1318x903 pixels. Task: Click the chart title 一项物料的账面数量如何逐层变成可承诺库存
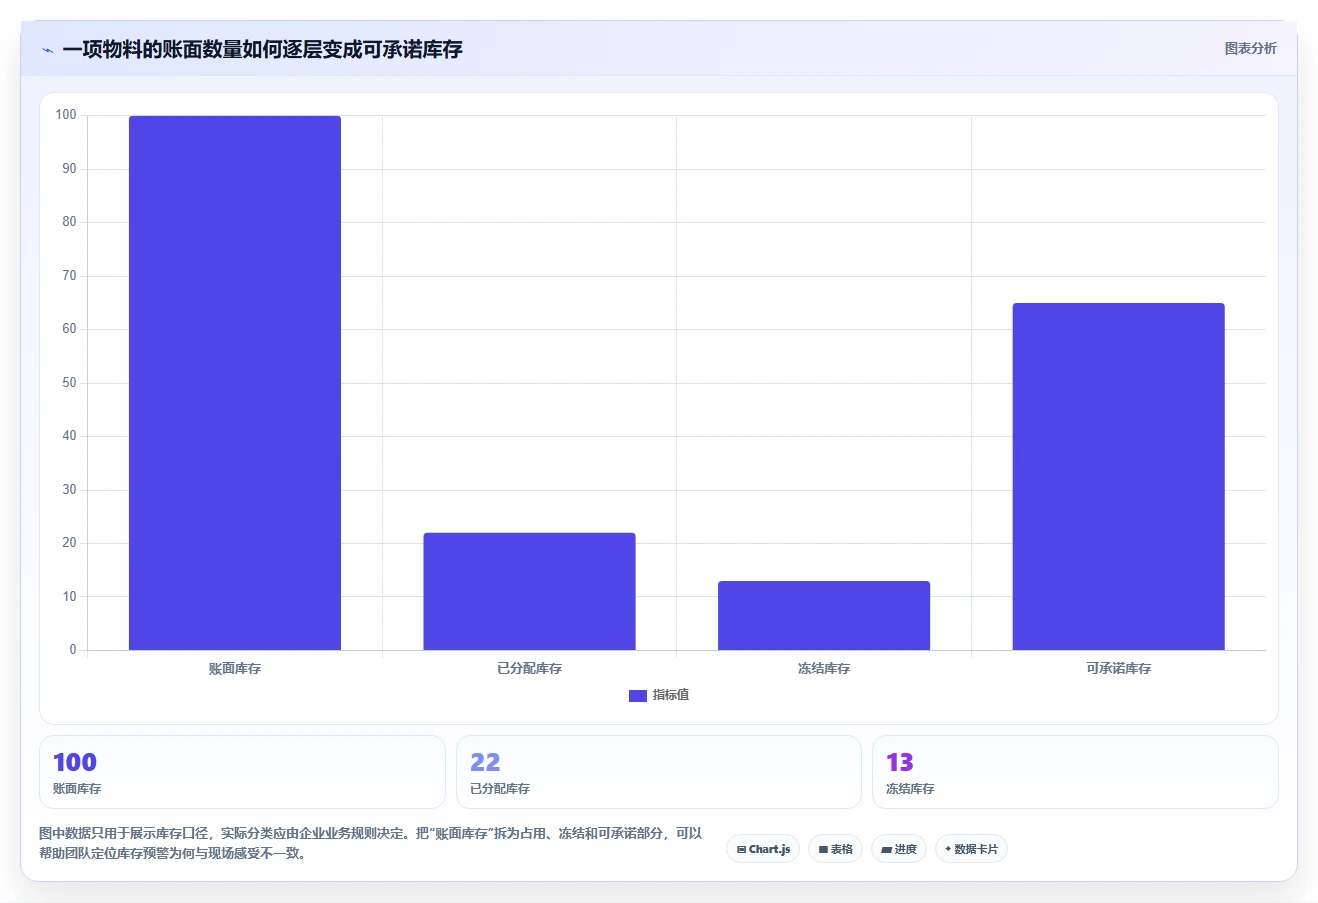pos(262,50)
